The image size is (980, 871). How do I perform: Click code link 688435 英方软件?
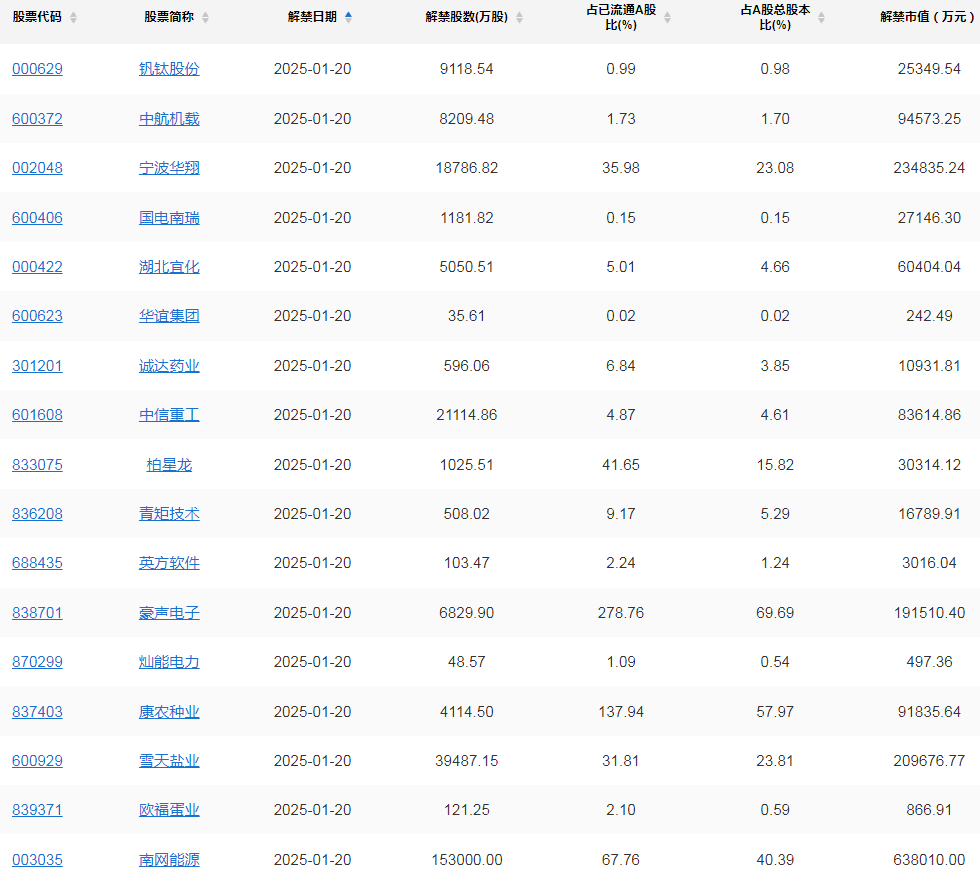(37, 563)
